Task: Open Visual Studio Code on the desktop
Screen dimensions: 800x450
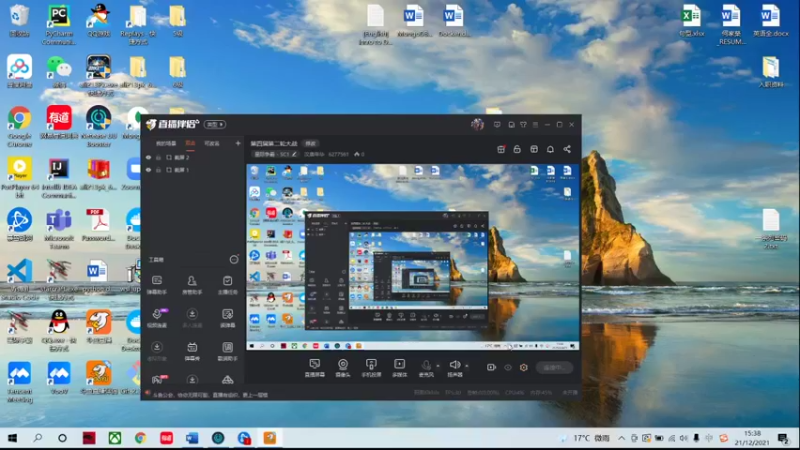Action: [x=19, y=280]
